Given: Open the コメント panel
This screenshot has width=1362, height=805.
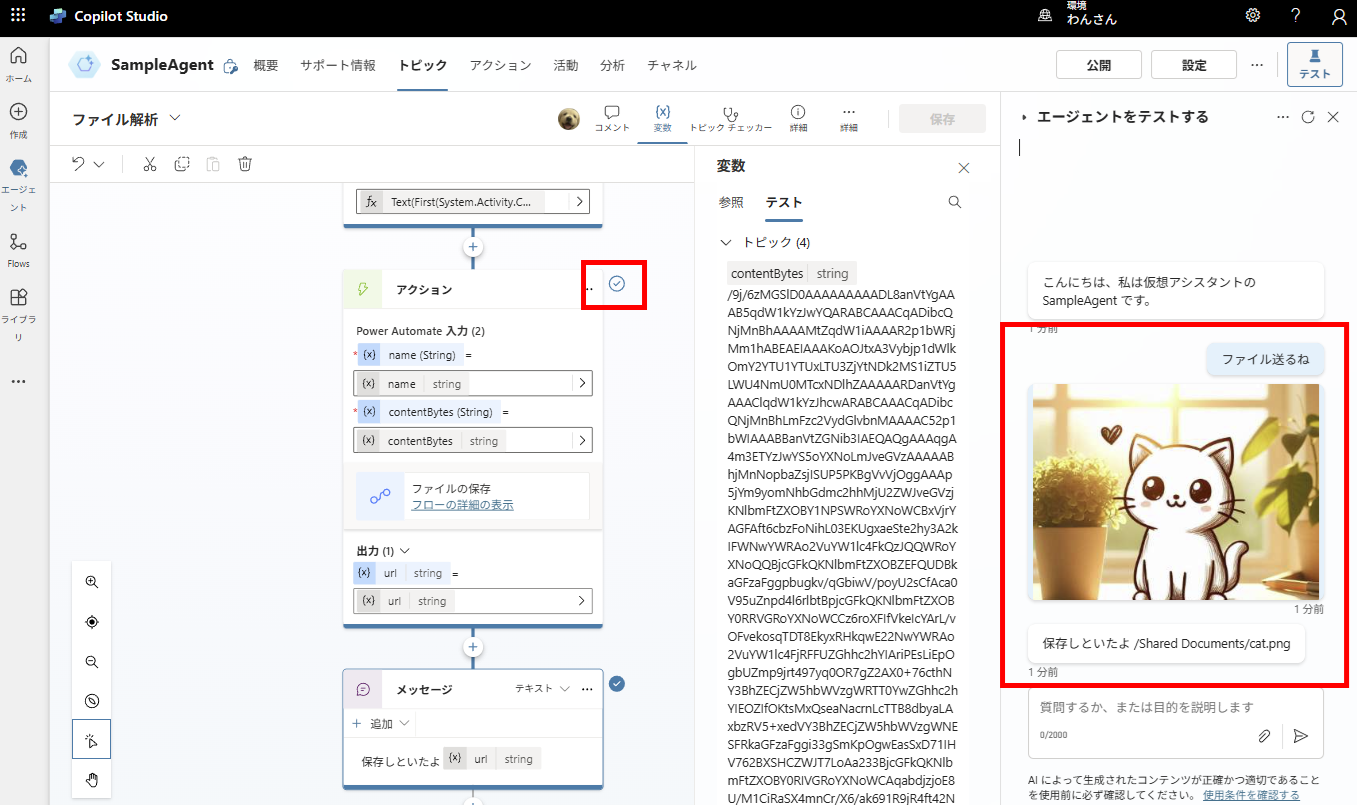Looking at the screenshot, I should point(612,120).
